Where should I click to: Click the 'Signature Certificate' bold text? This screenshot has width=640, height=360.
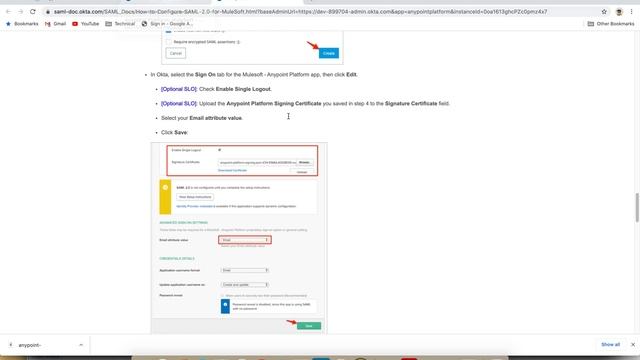pos(411,104)
